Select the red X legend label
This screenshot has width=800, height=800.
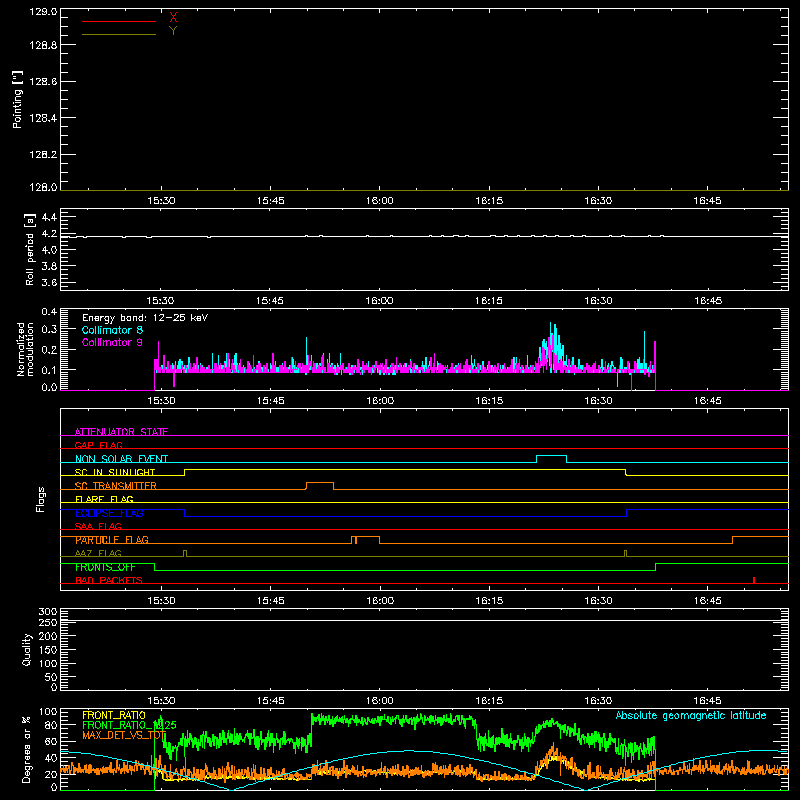pyautogui.click(x=173, y=18)
